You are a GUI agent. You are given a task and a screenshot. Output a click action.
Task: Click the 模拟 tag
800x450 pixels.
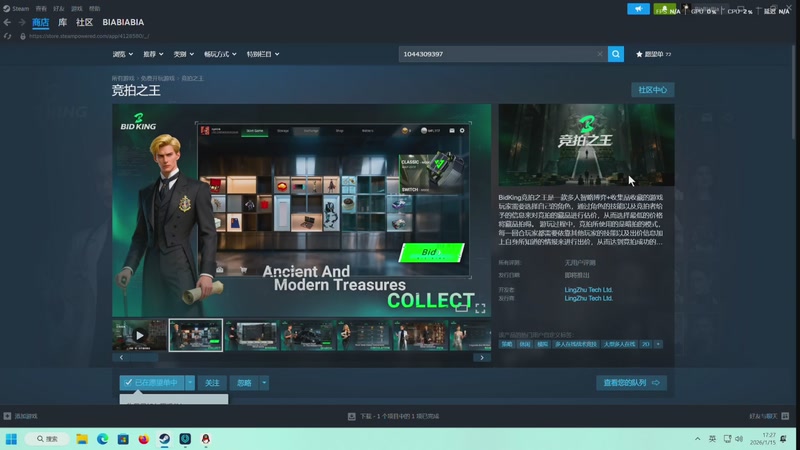point(542,344)
